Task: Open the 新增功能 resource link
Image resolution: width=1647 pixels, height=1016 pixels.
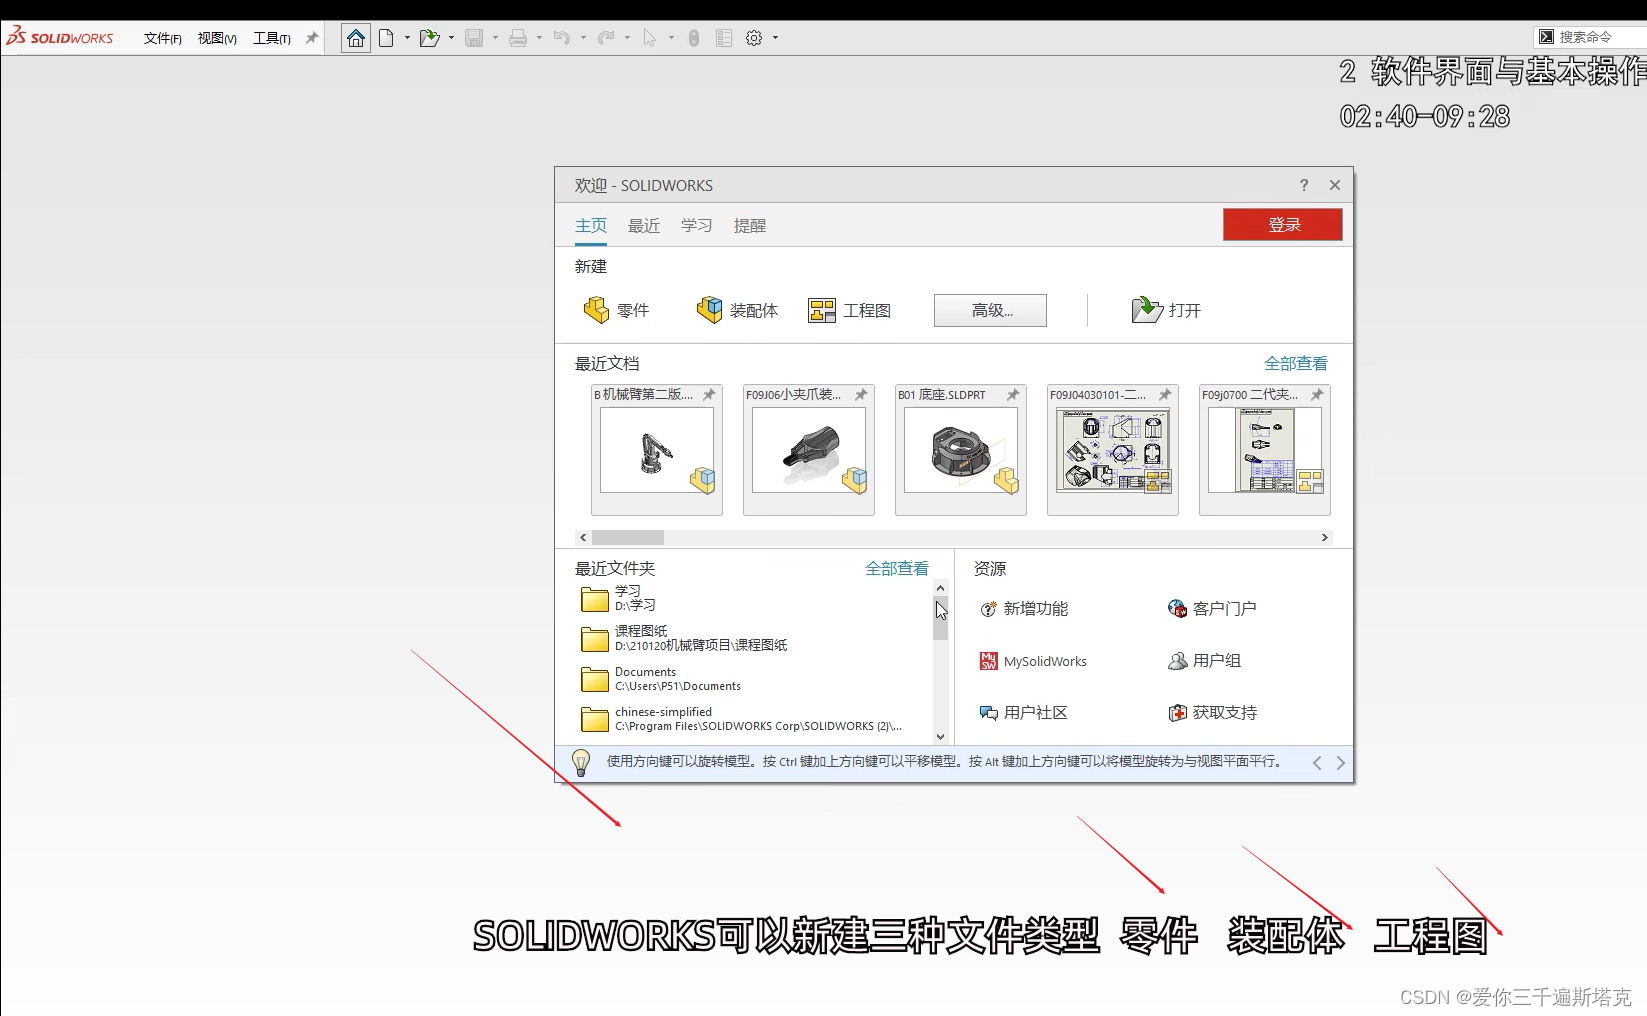Action: coord(1024,609)
